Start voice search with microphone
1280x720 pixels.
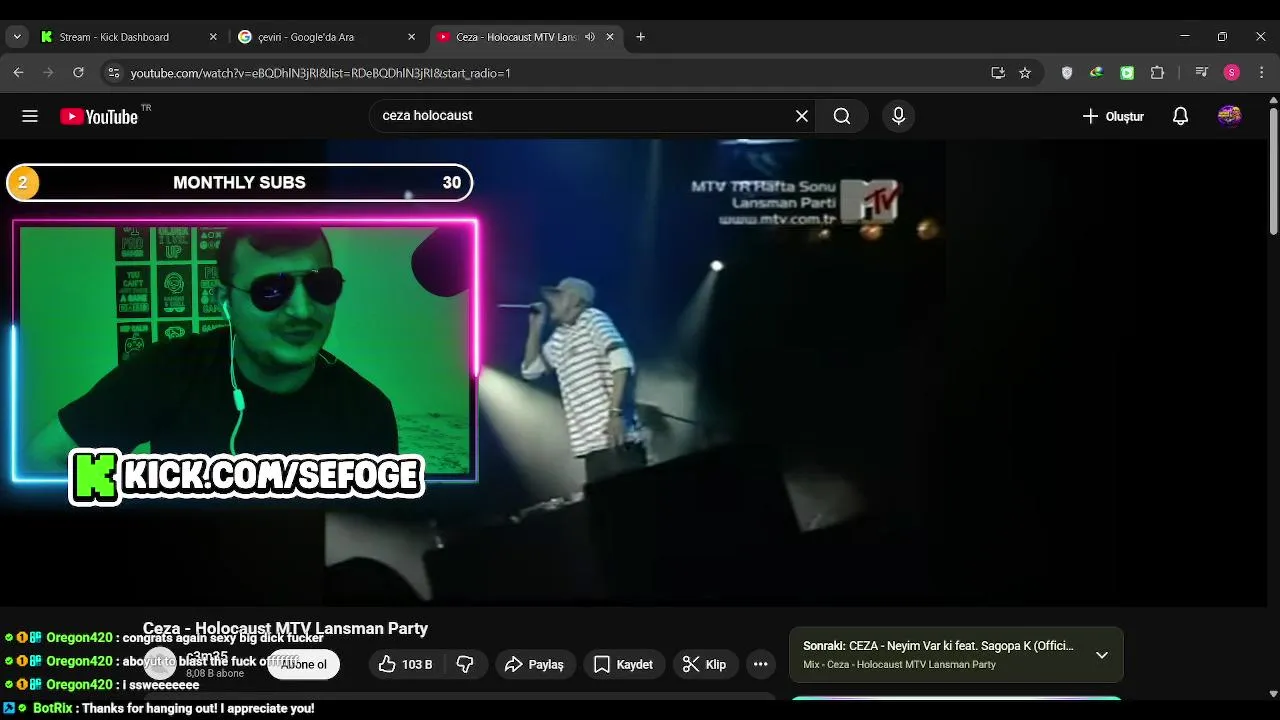pyautogui.click(x=898, y=116)
